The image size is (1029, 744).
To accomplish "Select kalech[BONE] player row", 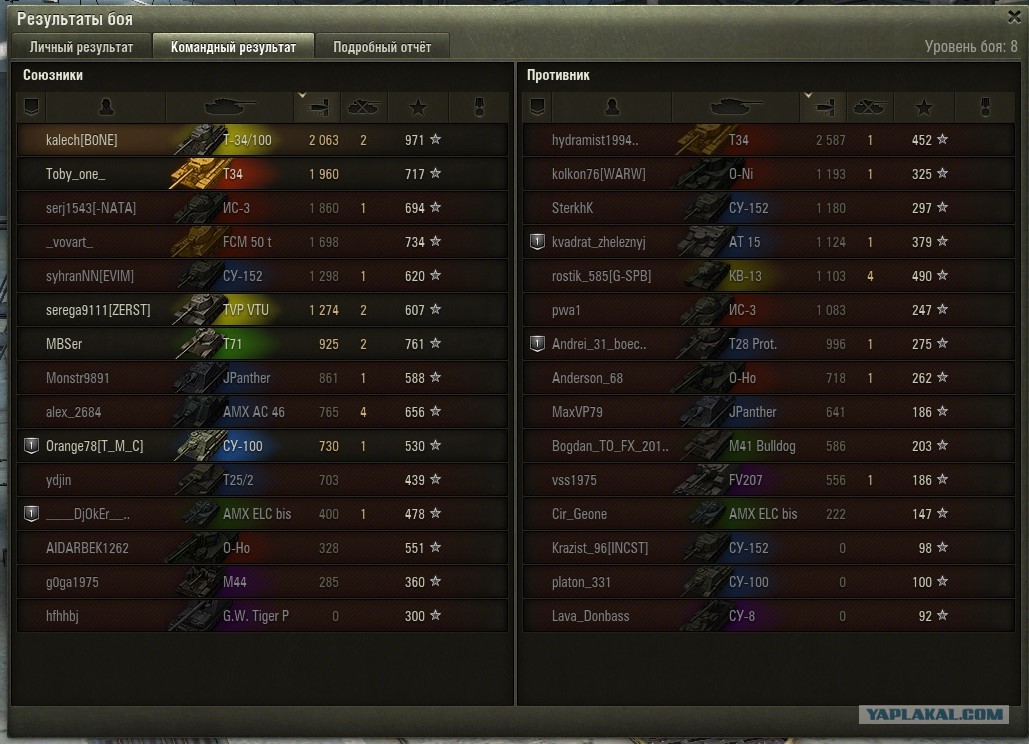I will click(x=262, y=140).
